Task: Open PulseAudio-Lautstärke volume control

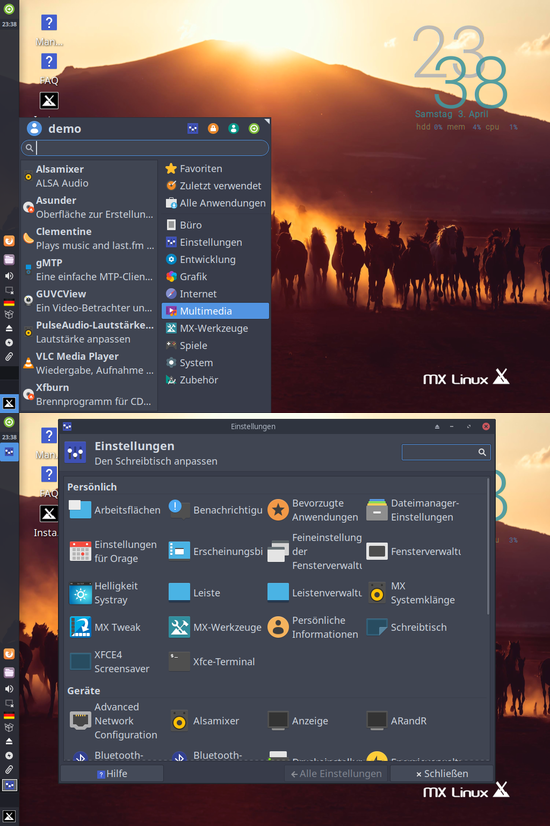Action: click(89, 332)
